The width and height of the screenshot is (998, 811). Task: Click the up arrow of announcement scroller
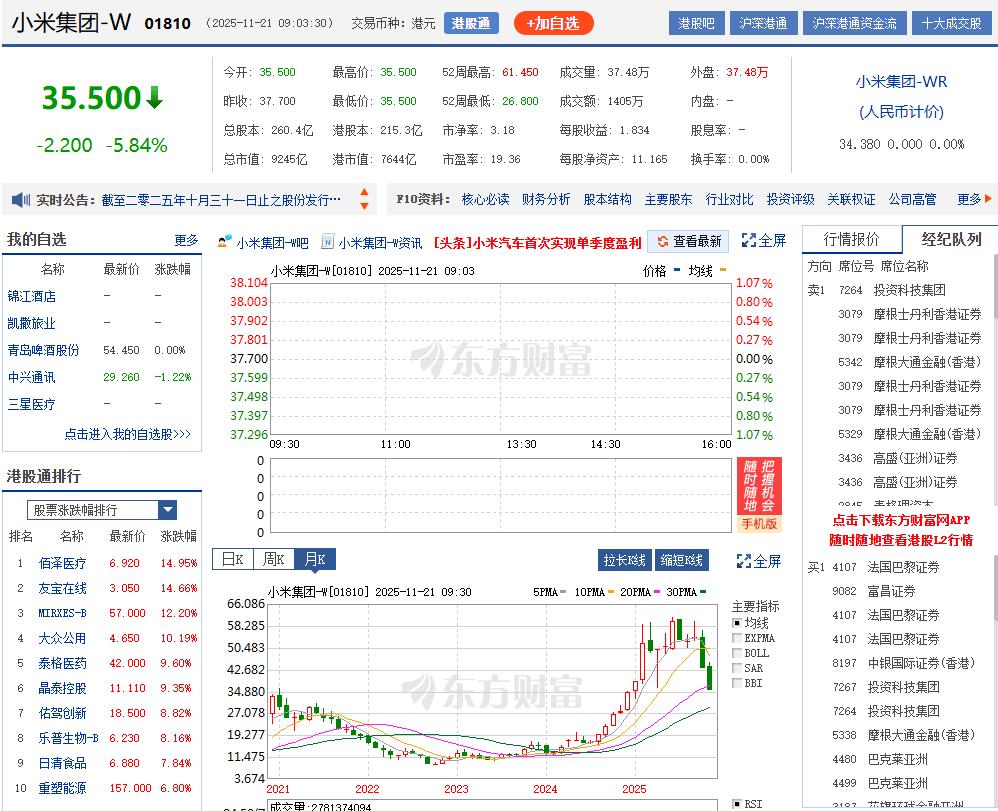pos(365,192)
